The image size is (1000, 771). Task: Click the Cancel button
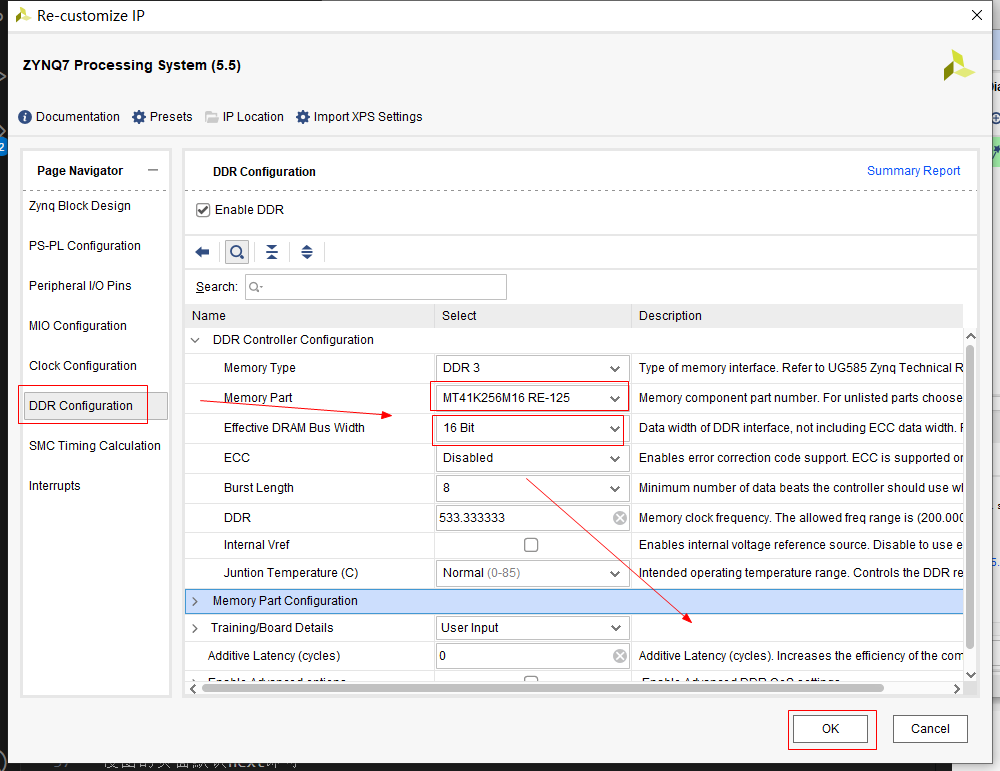930,729
